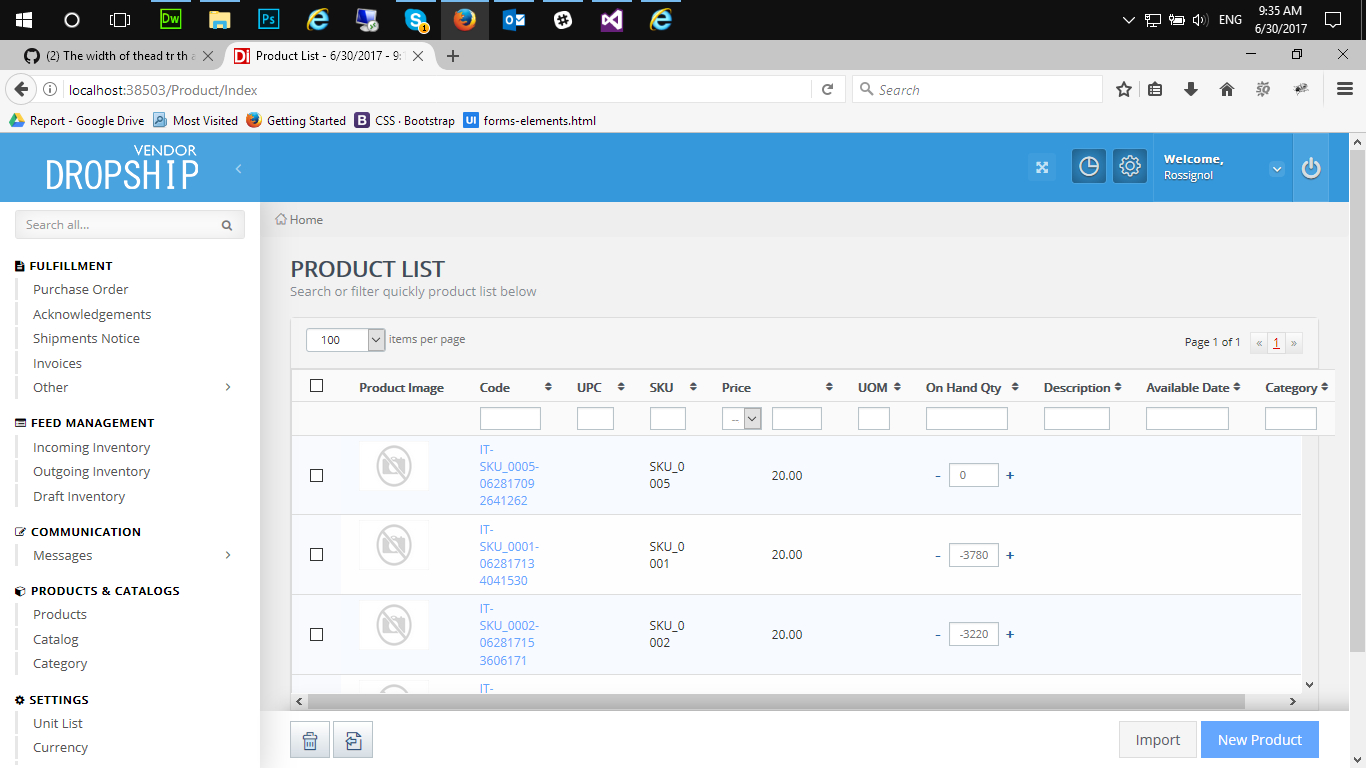The height and width of the screenshot is (768, 1366).
Task: Open the new browser tab plus button
Action: (x=452, y=56)
